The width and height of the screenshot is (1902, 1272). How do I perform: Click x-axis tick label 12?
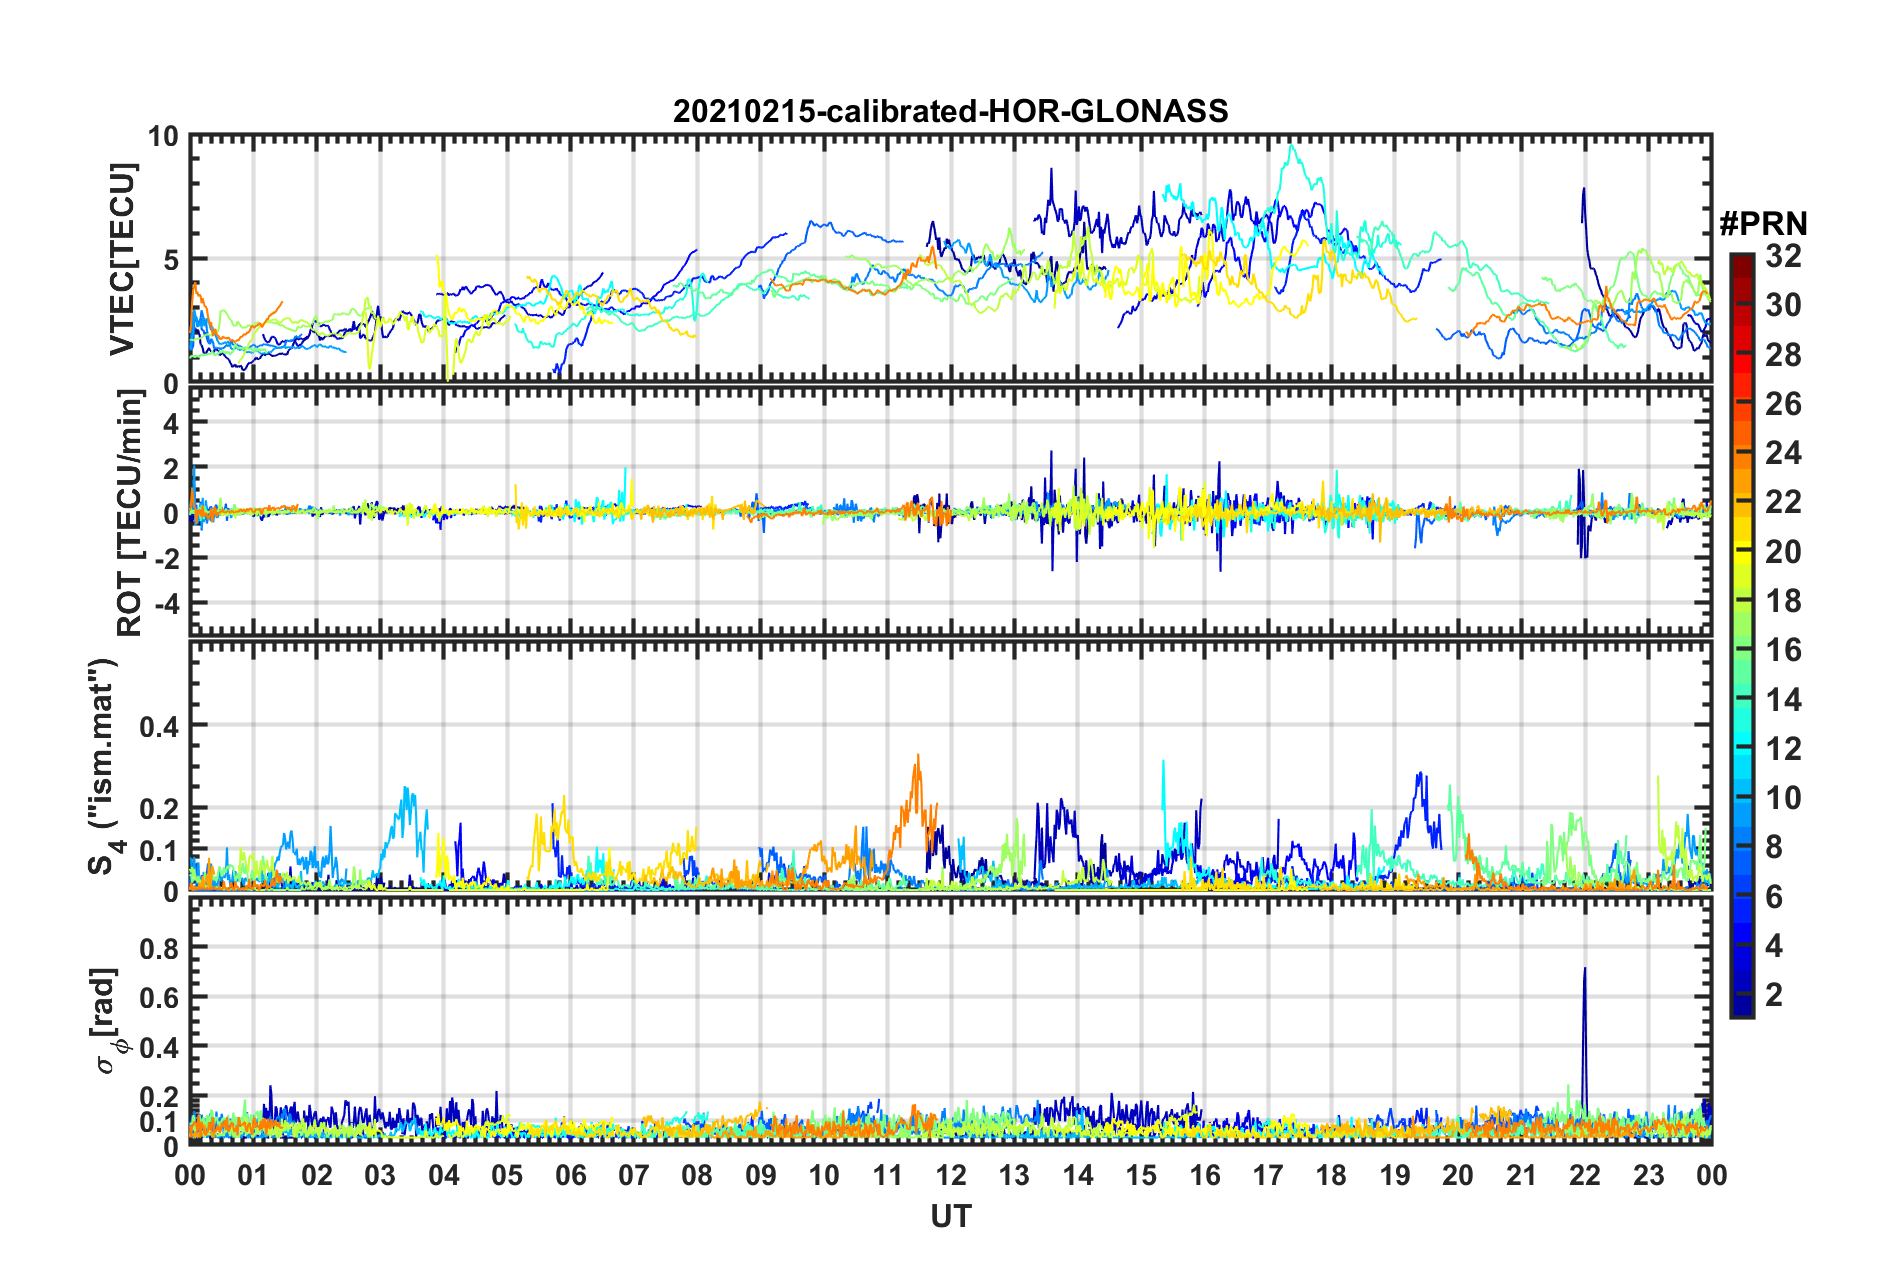951,1175
